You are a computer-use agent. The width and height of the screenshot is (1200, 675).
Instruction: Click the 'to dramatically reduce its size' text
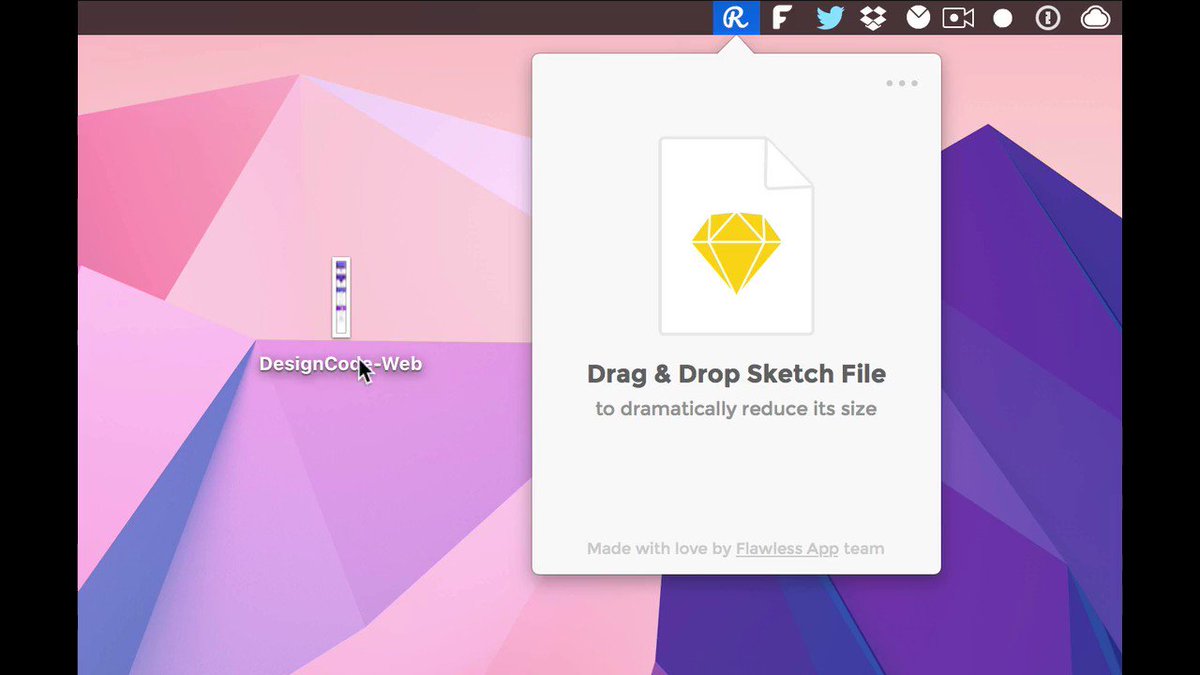click(736, 408)
